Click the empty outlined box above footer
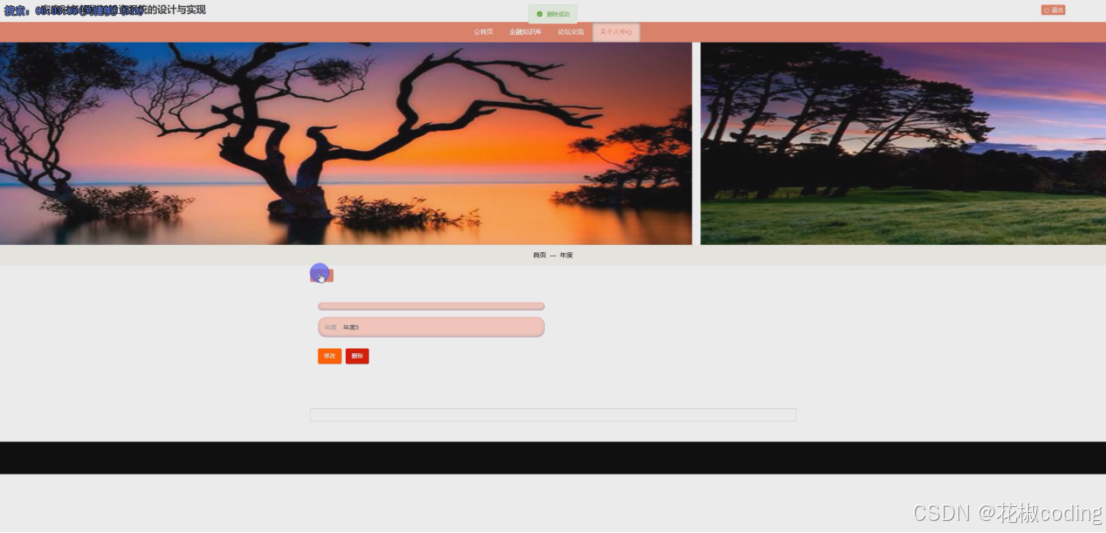1106x533 pixels. [x=553, y=415]
